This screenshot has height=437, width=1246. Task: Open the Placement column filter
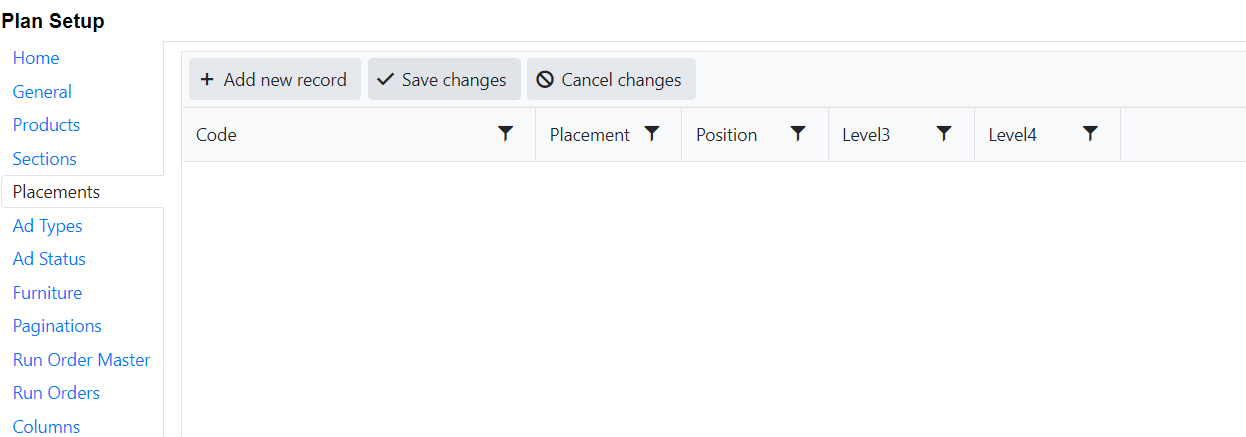pos(652,134)
